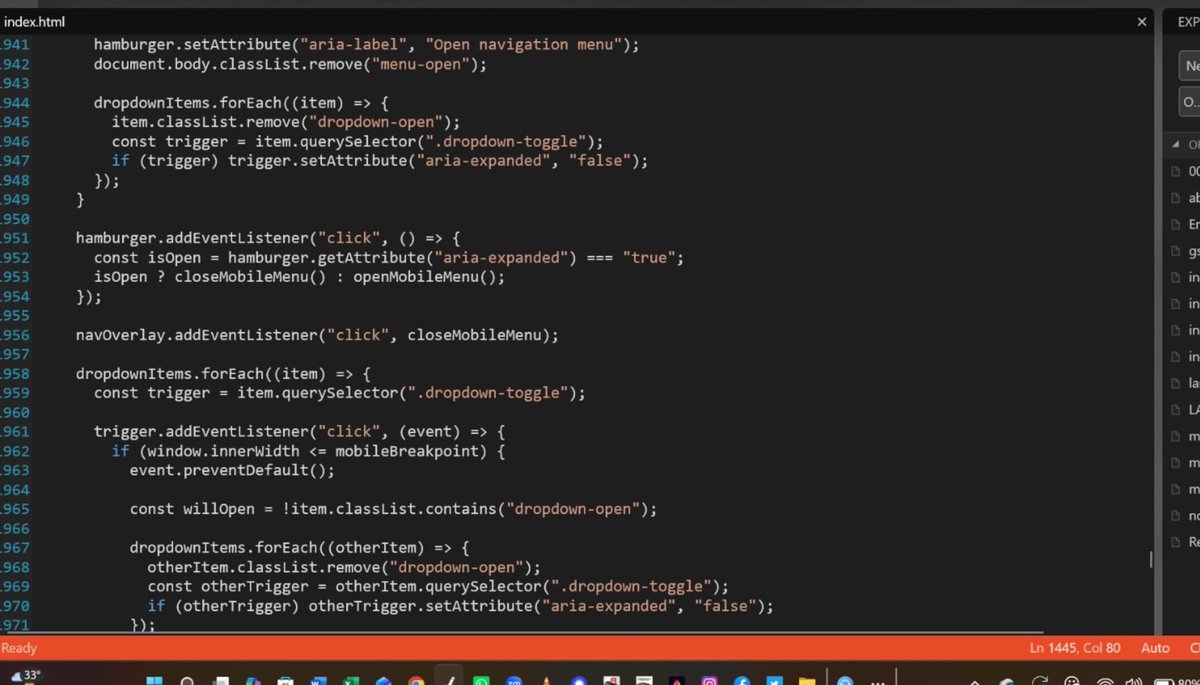This screenshot has width=1200, height=685.
Task: Click the 'Ready' status text
Action: [19, 648]
